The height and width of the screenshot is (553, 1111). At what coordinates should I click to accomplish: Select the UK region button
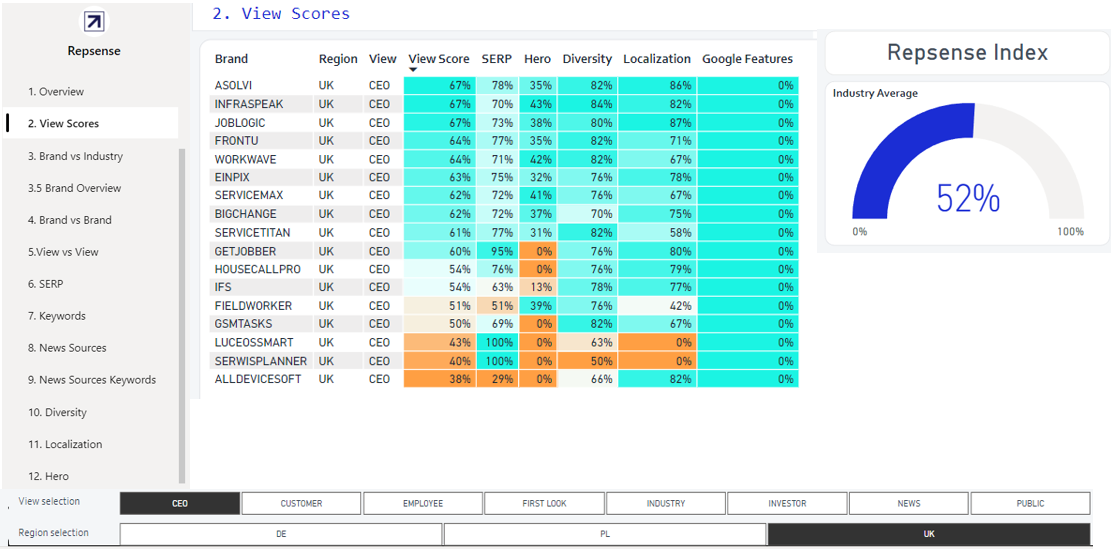[x=929, y=534]
